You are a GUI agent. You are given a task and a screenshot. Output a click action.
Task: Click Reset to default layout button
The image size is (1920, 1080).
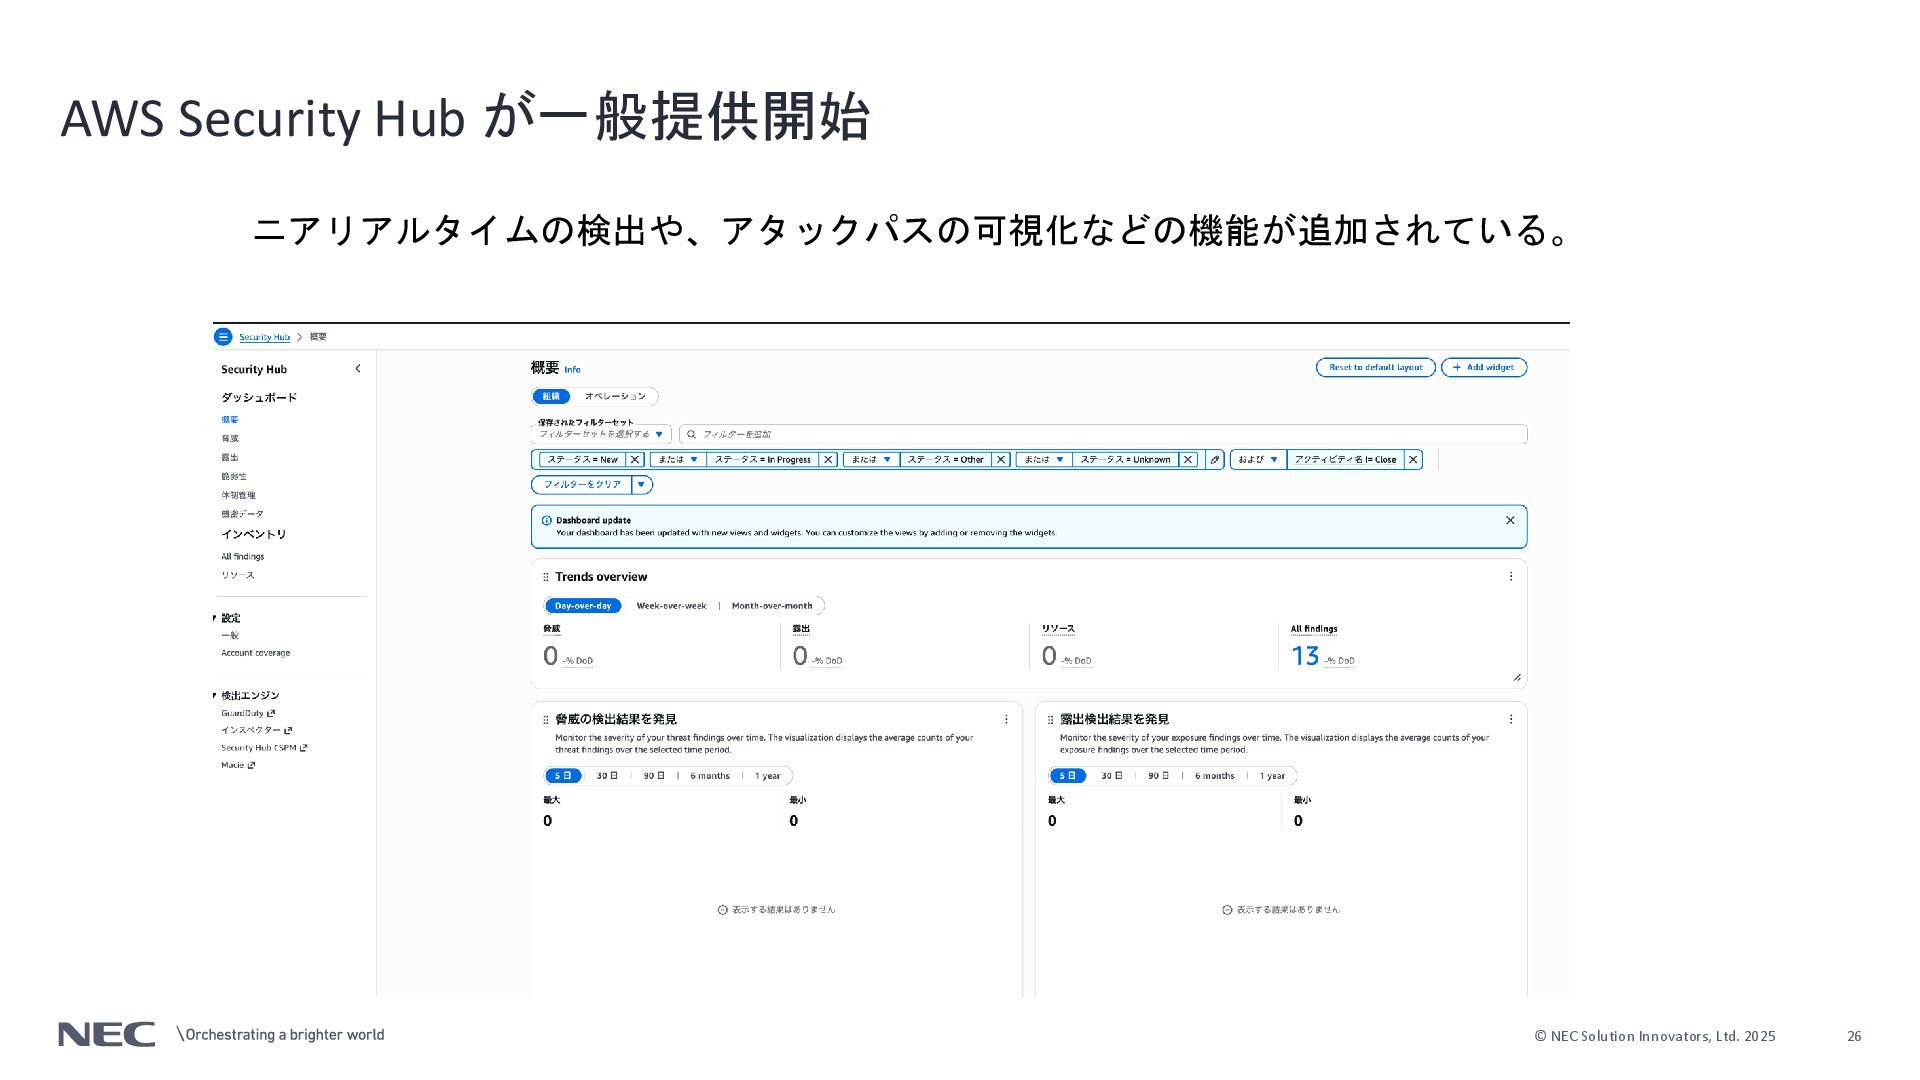tap(1375, 368)
